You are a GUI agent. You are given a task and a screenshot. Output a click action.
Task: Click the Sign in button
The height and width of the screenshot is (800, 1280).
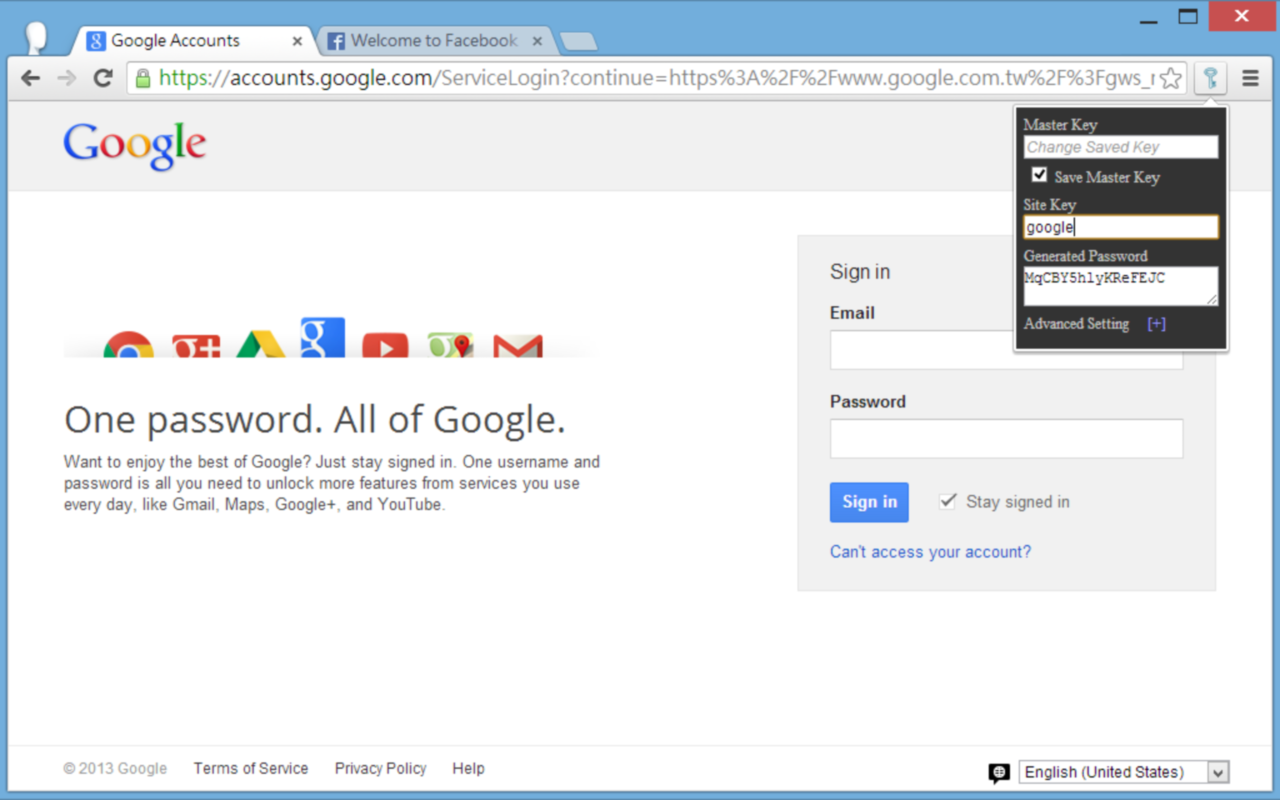click(x=868, y=502)
